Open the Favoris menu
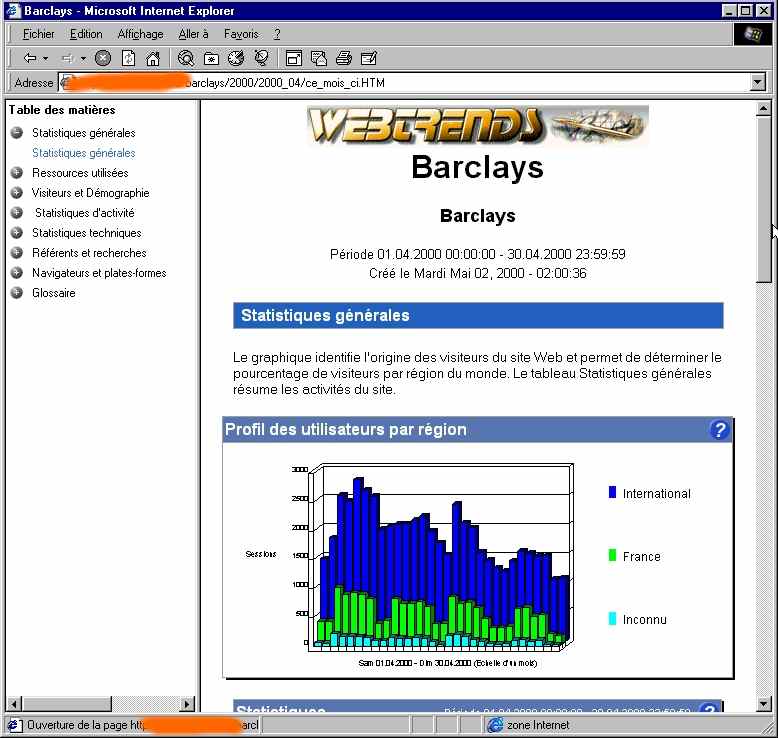The image size is (778, 738). click(241, 34)
